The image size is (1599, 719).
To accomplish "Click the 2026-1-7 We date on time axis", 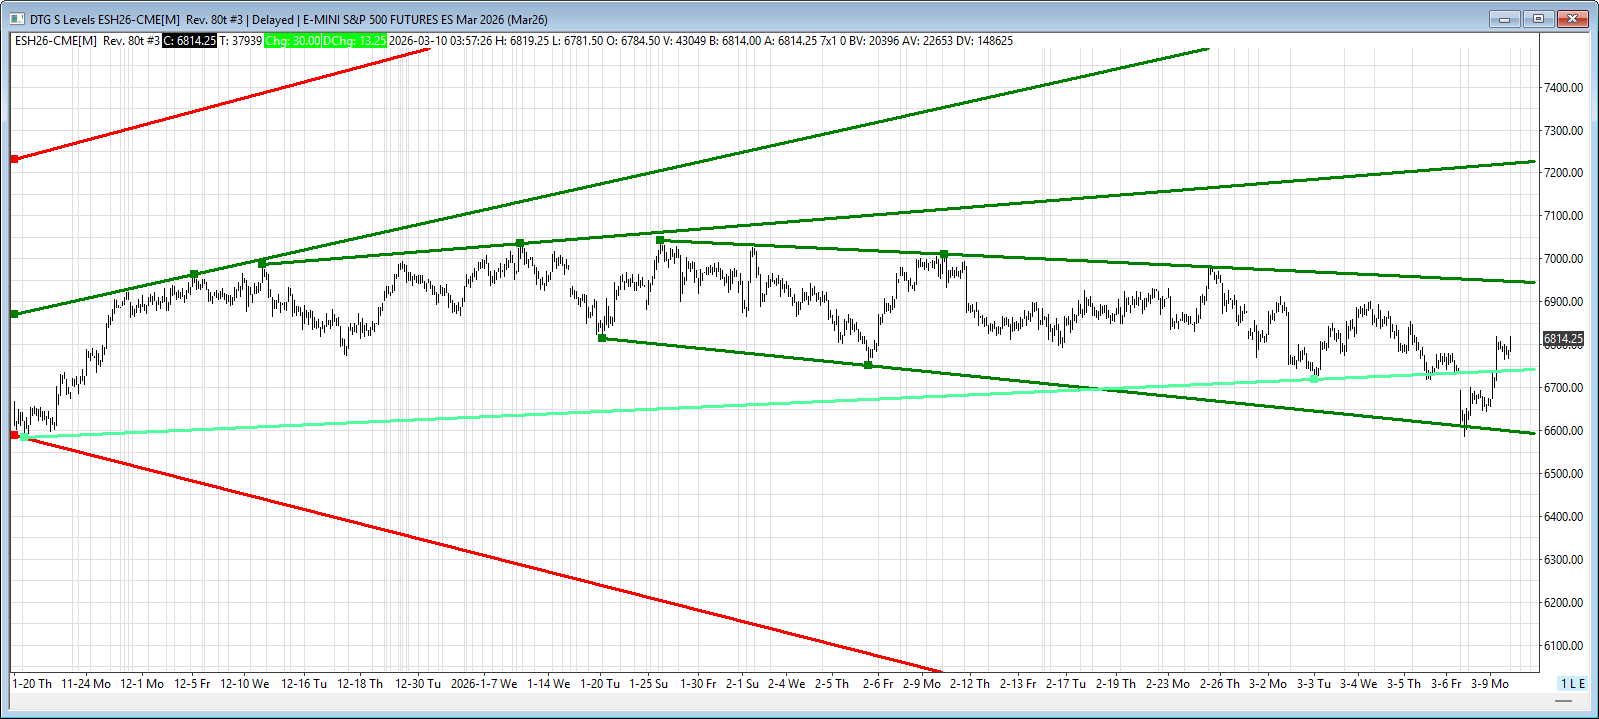I will (483, 684).
